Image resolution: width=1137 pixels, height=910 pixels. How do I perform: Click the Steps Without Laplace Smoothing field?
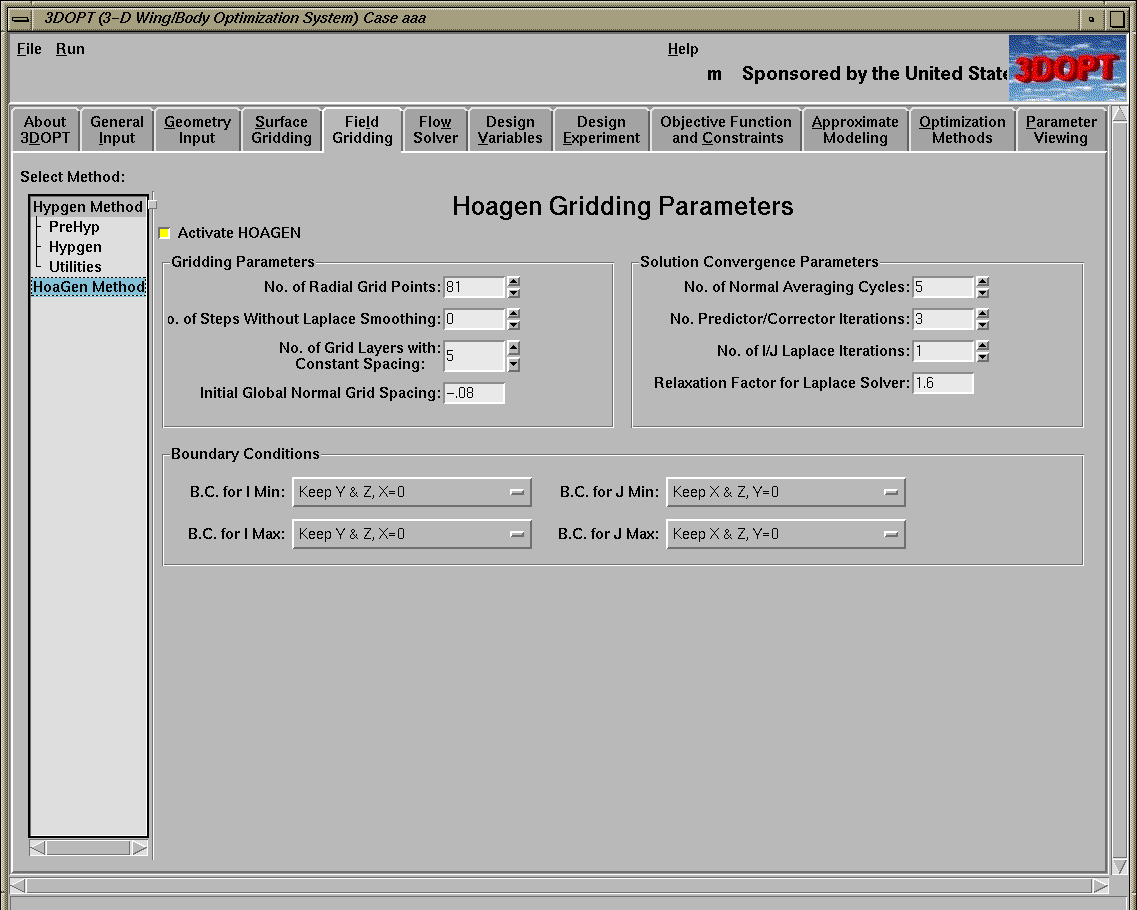click(474, 319)
